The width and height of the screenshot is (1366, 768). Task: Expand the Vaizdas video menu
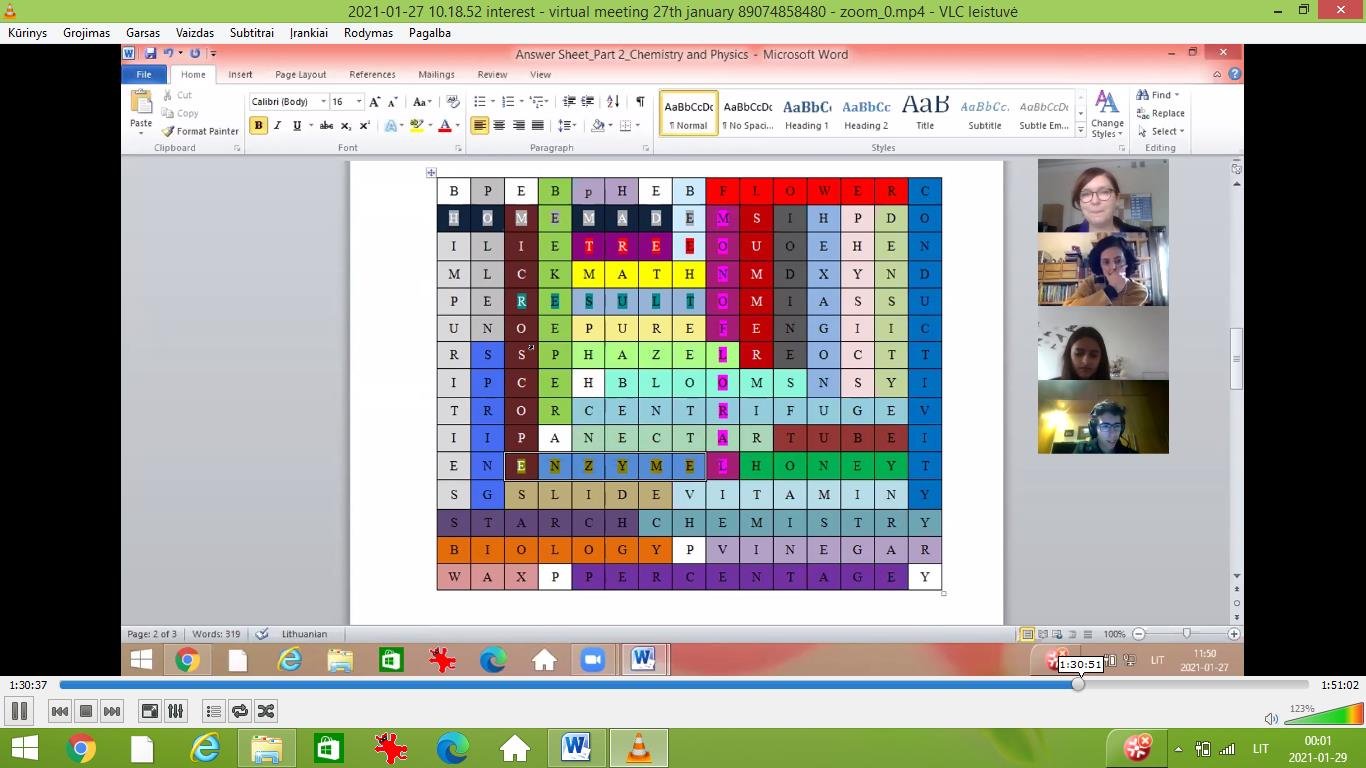click(194, 33)
